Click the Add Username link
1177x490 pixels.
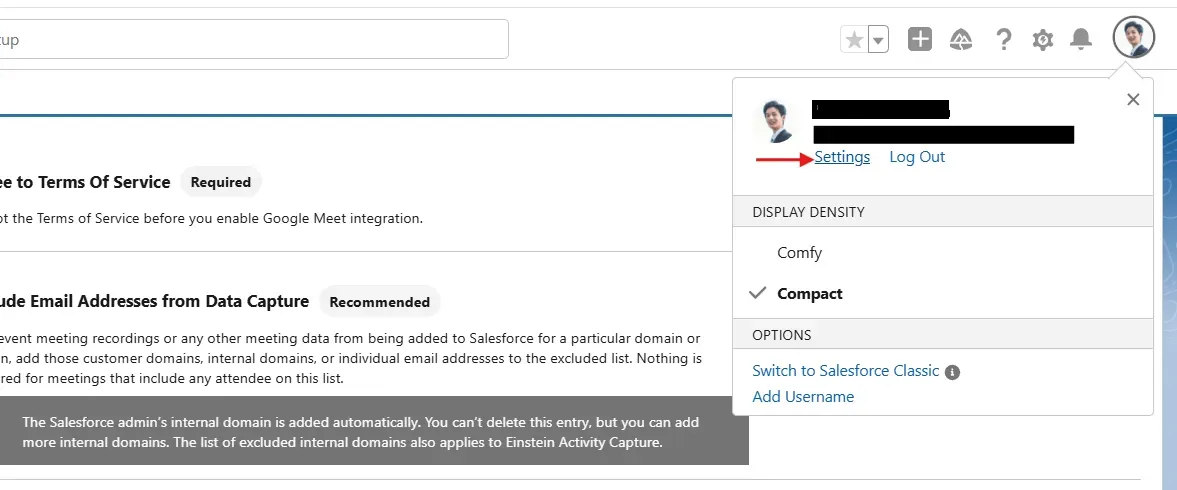click(x=803, y=397)
